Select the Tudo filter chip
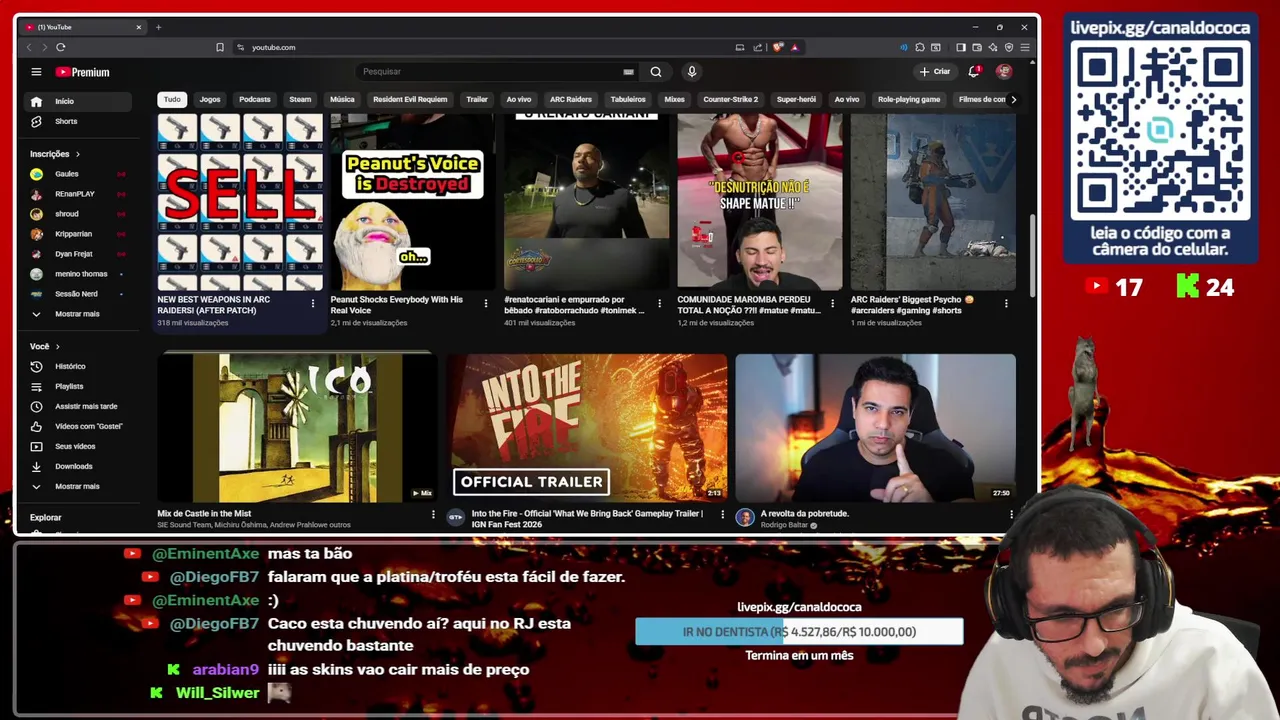 tap(172, 99)
